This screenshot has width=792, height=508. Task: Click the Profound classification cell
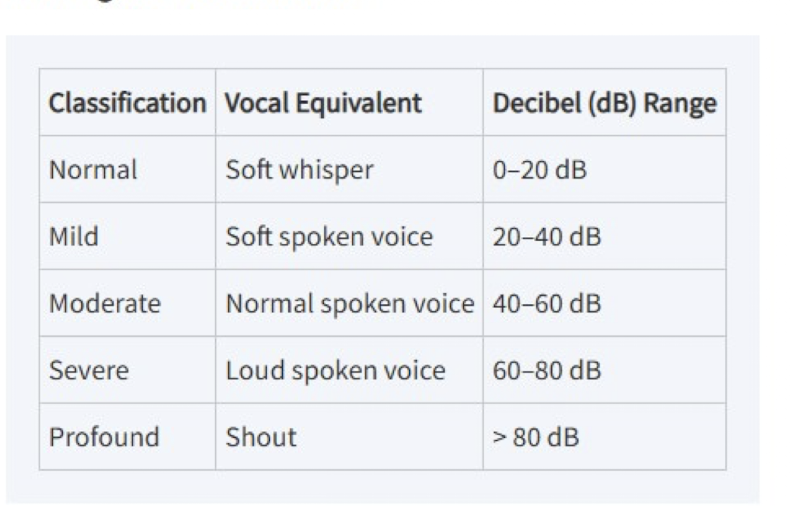pyautogui.click(x=104, y=437)
